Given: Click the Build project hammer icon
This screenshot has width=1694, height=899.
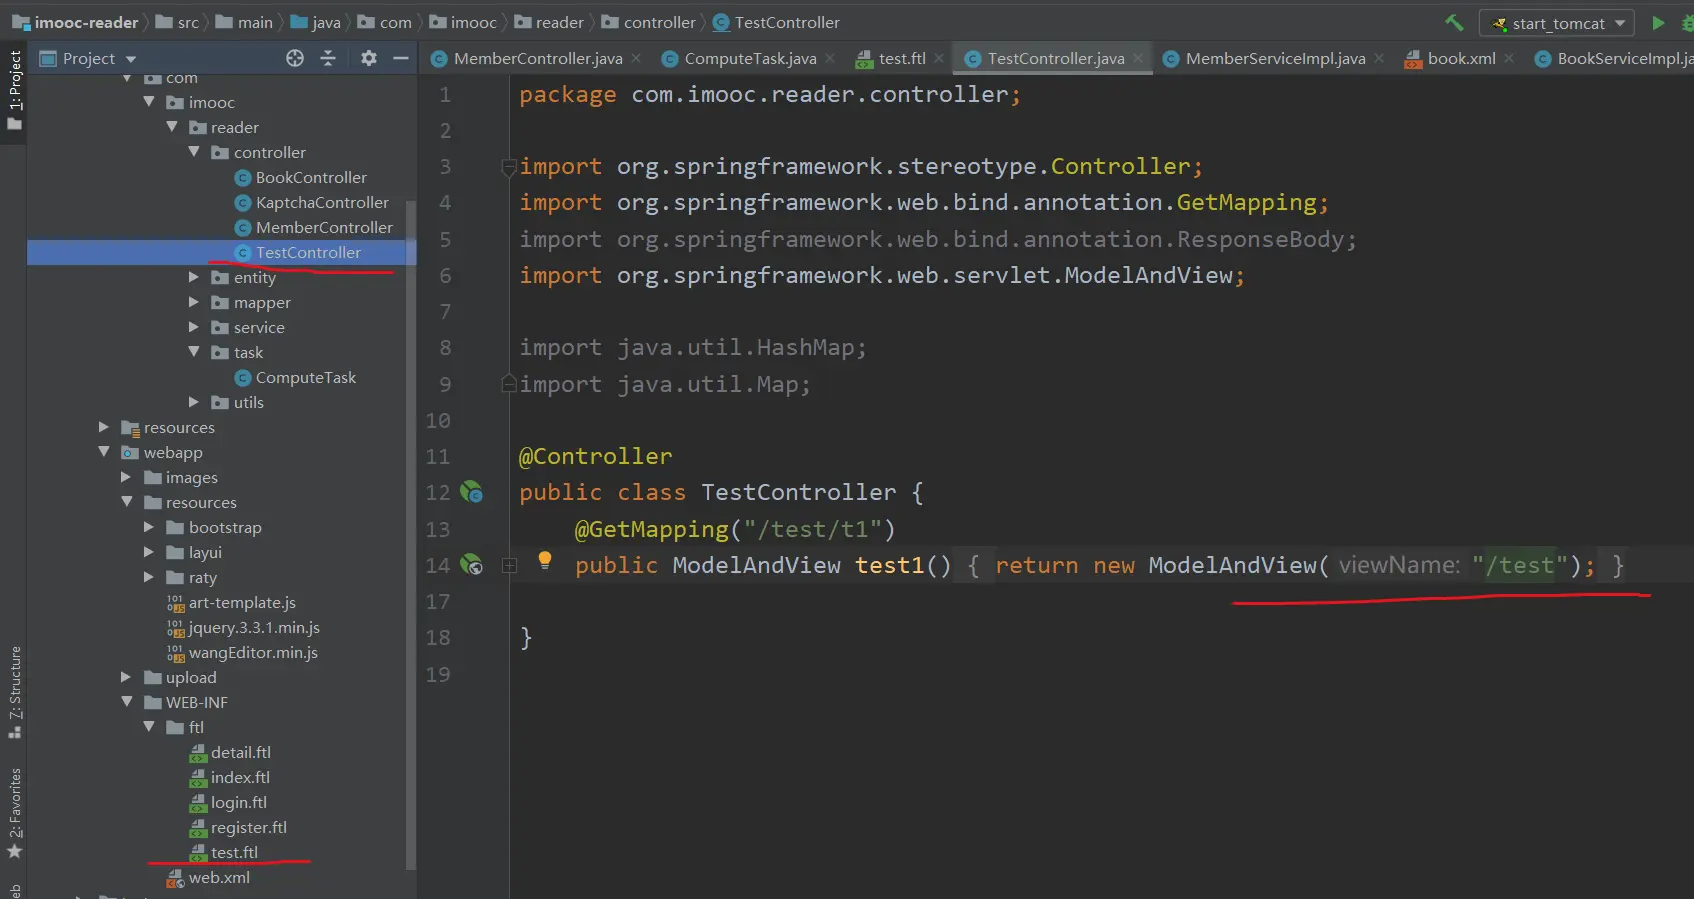Looking at the screenshot, I should click(1454, 23).
